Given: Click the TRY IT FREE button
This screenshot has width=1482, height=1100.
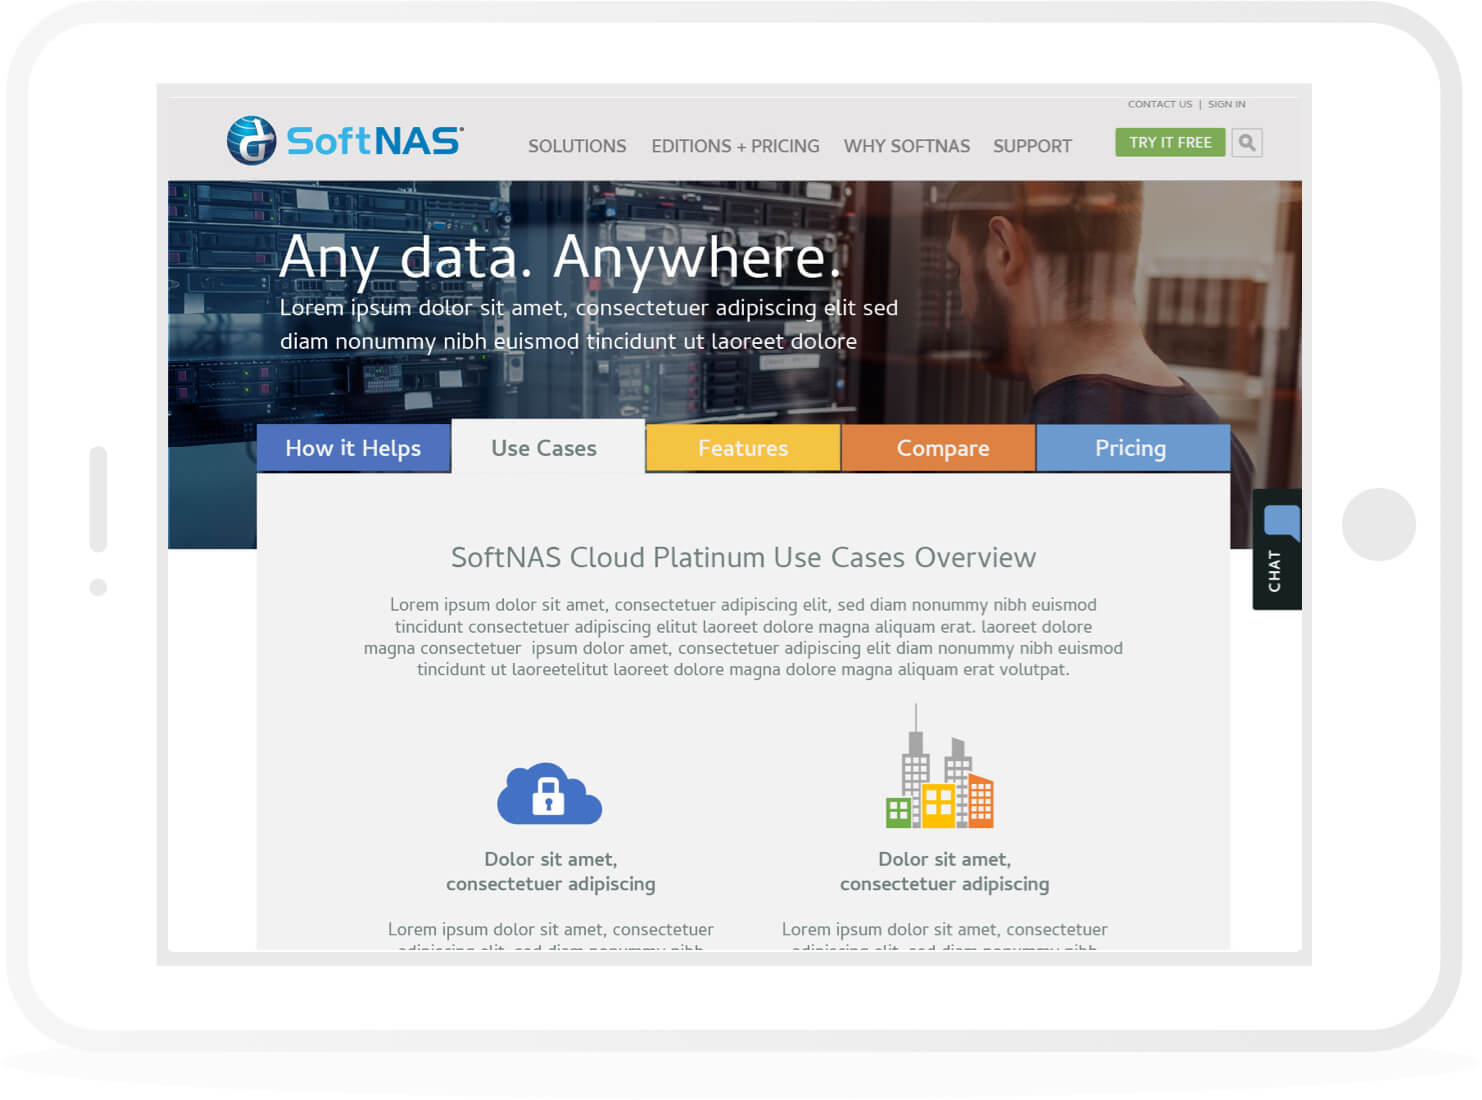Looking at the screenshot, I should pyautogui.click(x=1170, y=143).
